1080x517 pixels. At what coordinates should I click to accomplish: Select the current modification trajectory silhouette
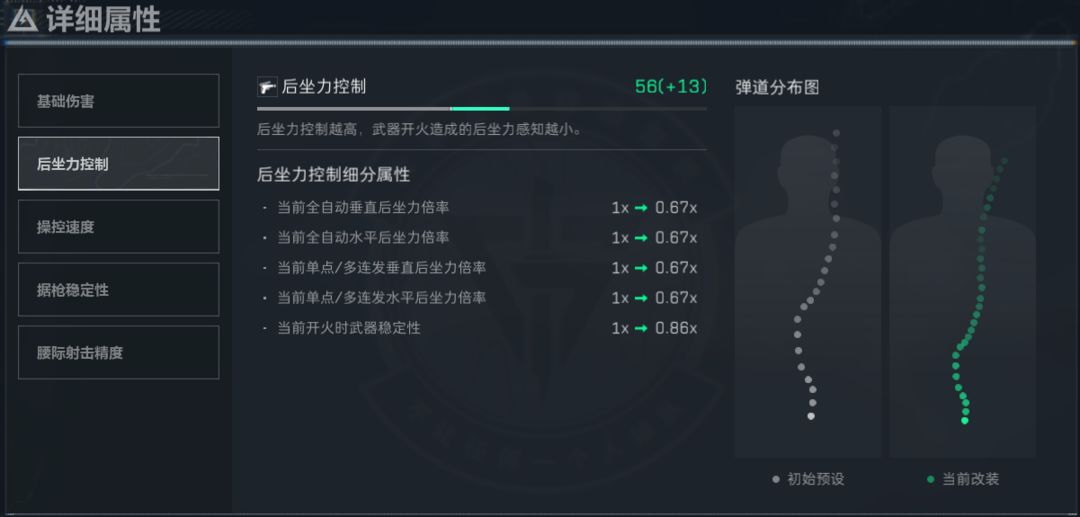(x=962, y=282)
